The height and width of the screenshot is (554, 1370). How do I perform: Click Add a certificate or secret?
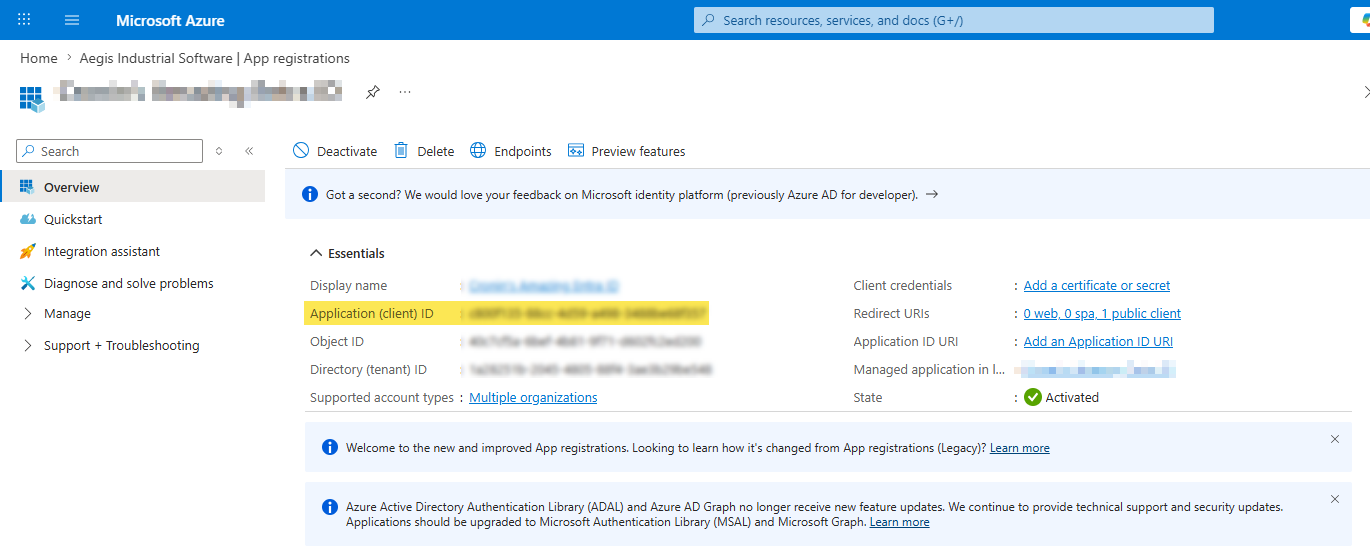(1097, 286)
